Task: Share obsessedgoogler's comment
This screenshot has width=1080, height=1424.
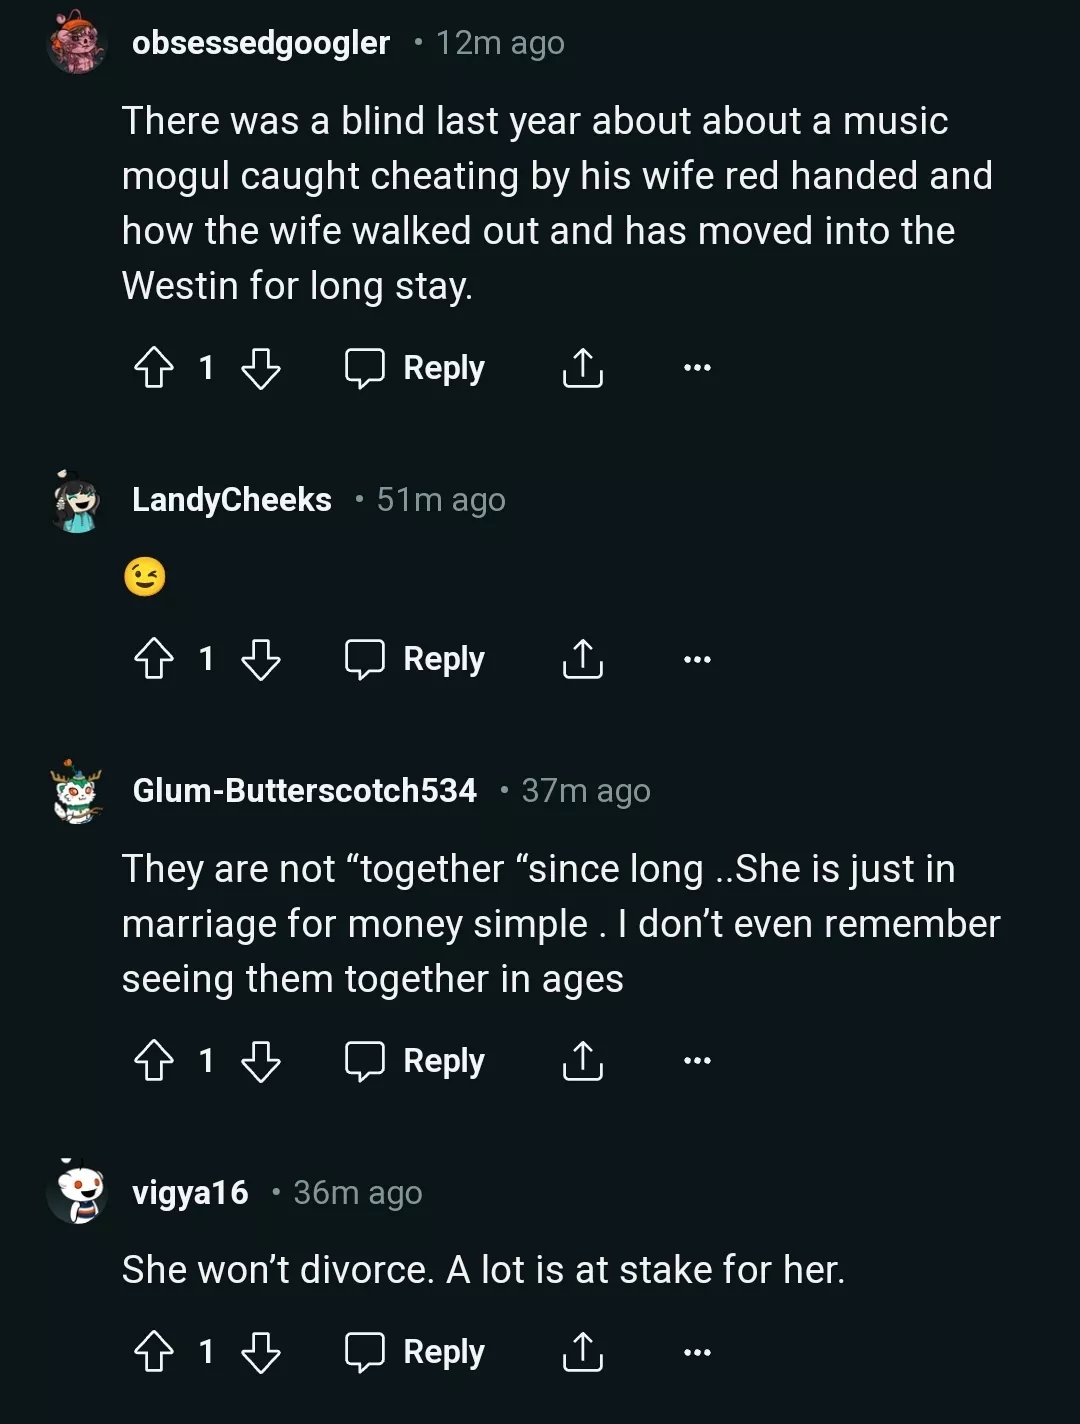Action: coord(582,367)
